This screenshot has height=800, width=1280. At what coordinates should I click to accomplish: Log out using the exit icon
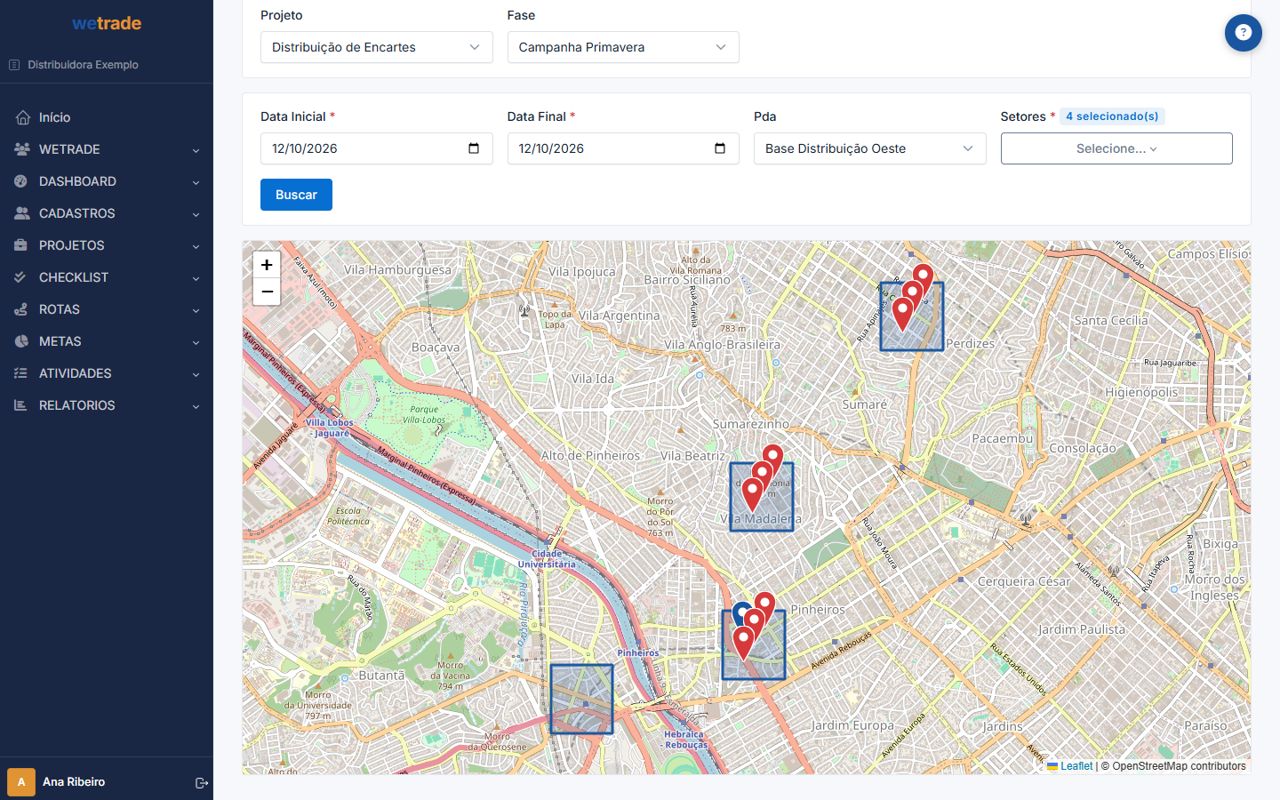pos(201,782)
